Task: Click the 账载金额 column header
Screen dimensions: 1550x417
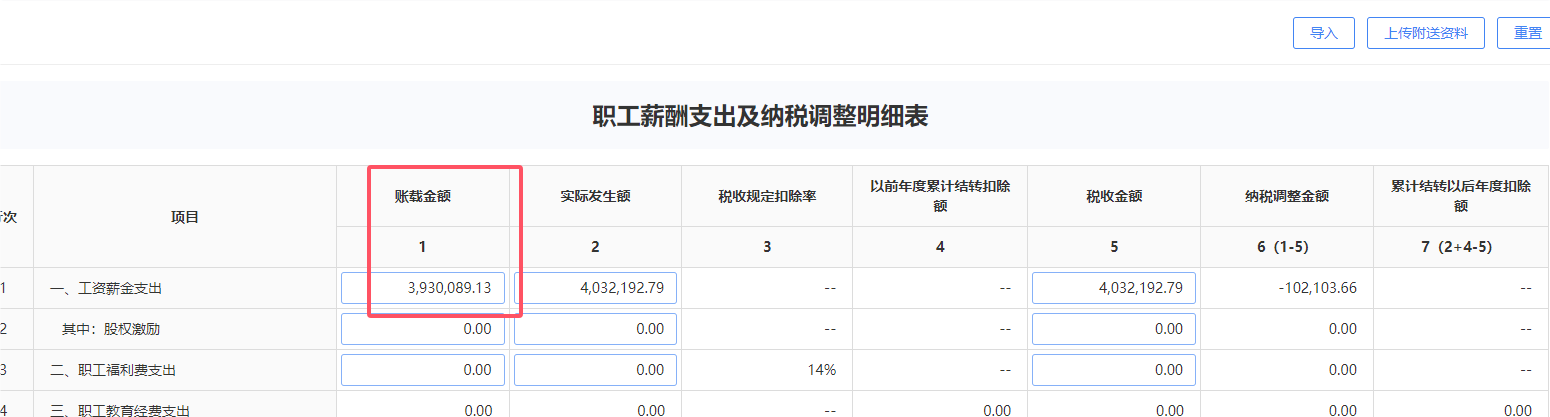Action: point(423,196)
